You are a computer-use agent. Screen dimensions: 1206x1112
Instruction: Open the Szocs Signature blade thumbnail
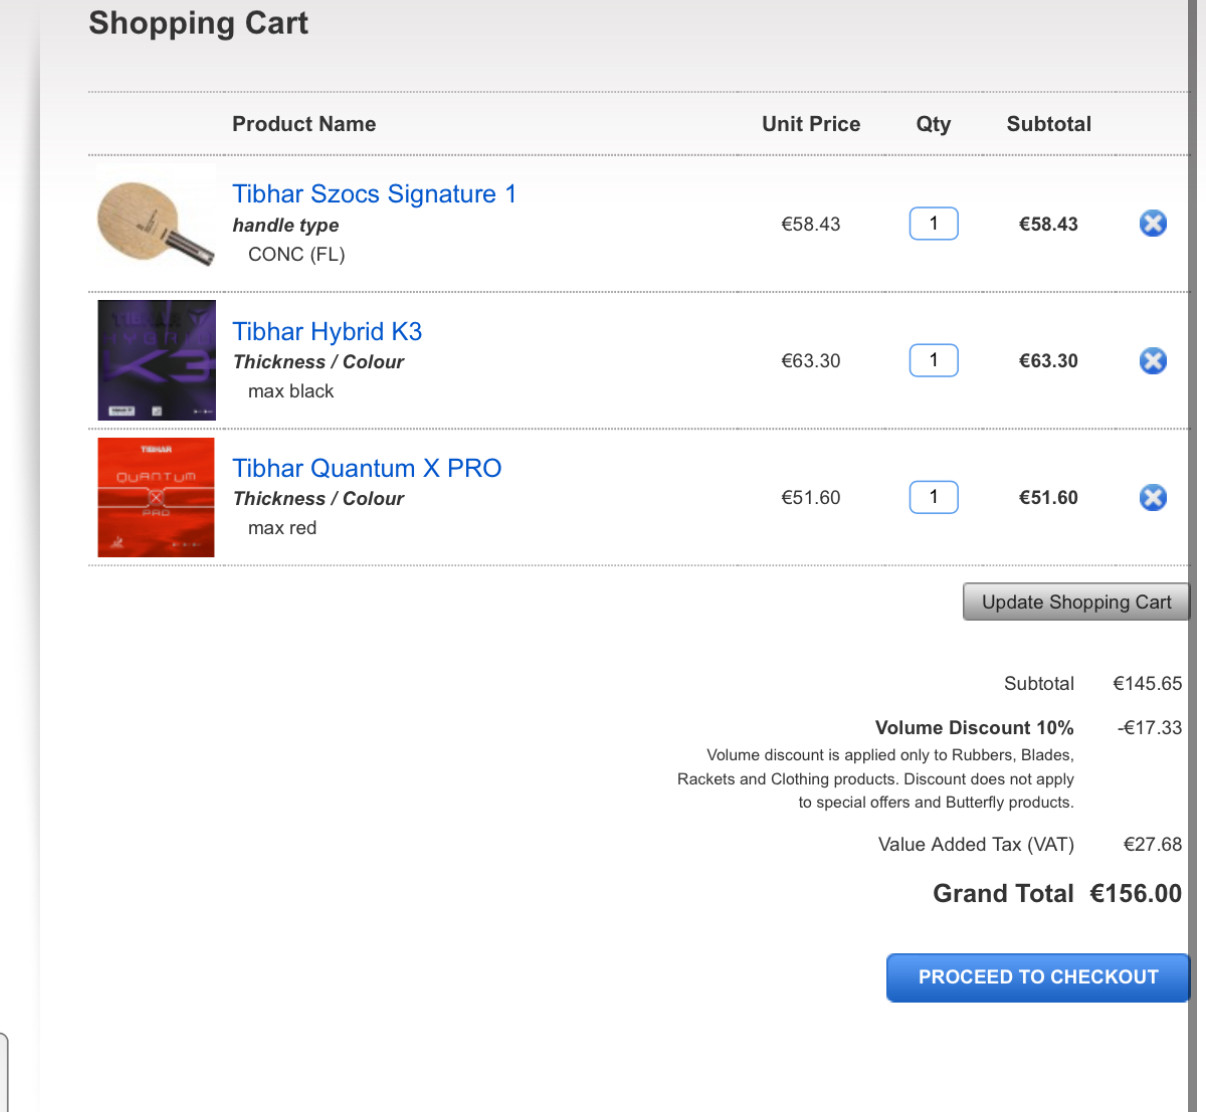tap(155, 224)
